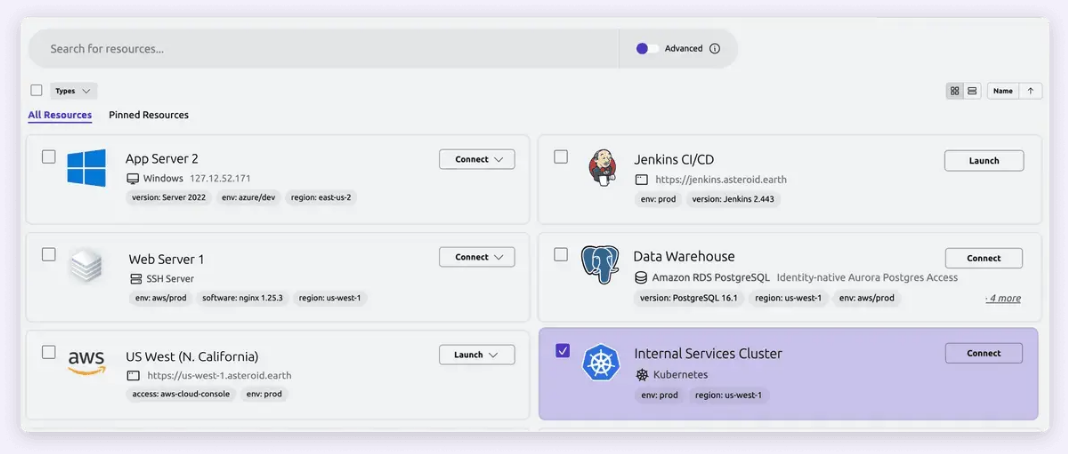Open Connect dropdown for Web Server 1
The height and width of the screenshot is (454, 1068).
click(477, 257)
